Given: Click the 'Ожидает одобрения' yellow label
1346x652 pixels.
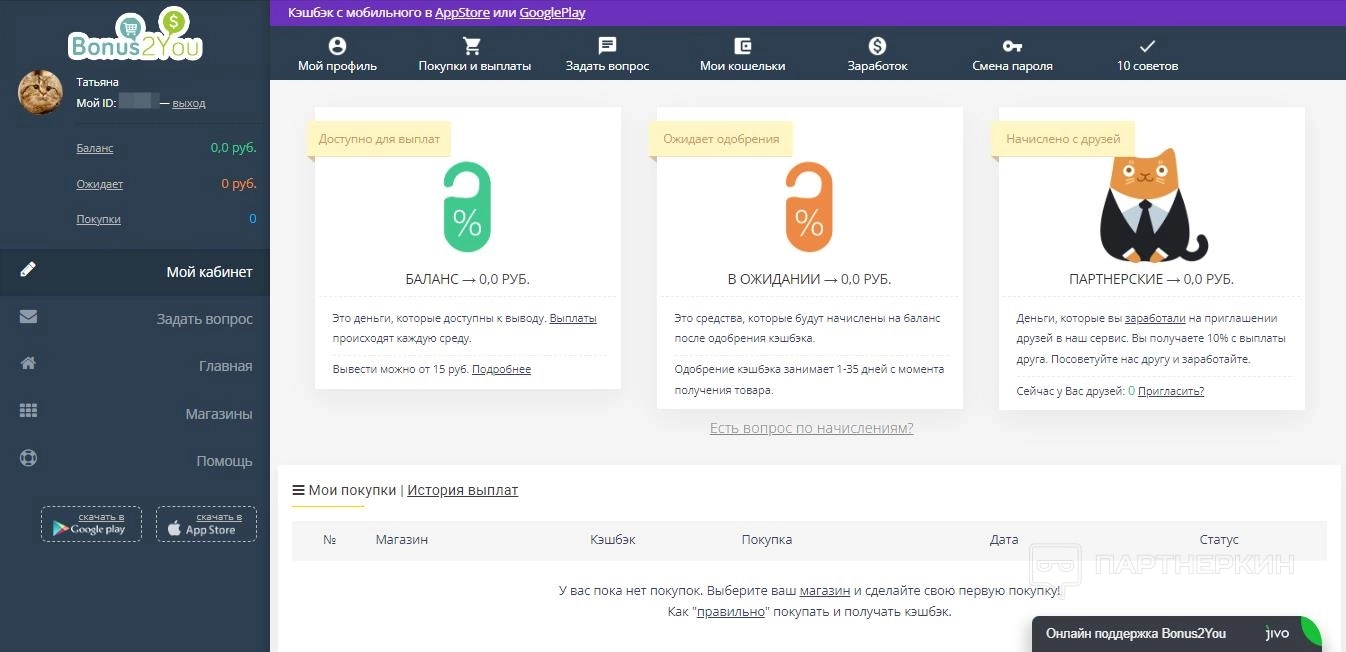Looking at the screenshot, I should [721, 139].
